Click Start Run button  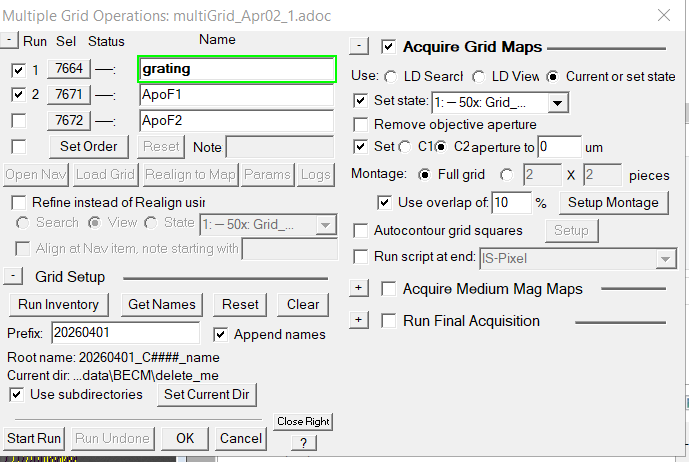click(34, 439)
